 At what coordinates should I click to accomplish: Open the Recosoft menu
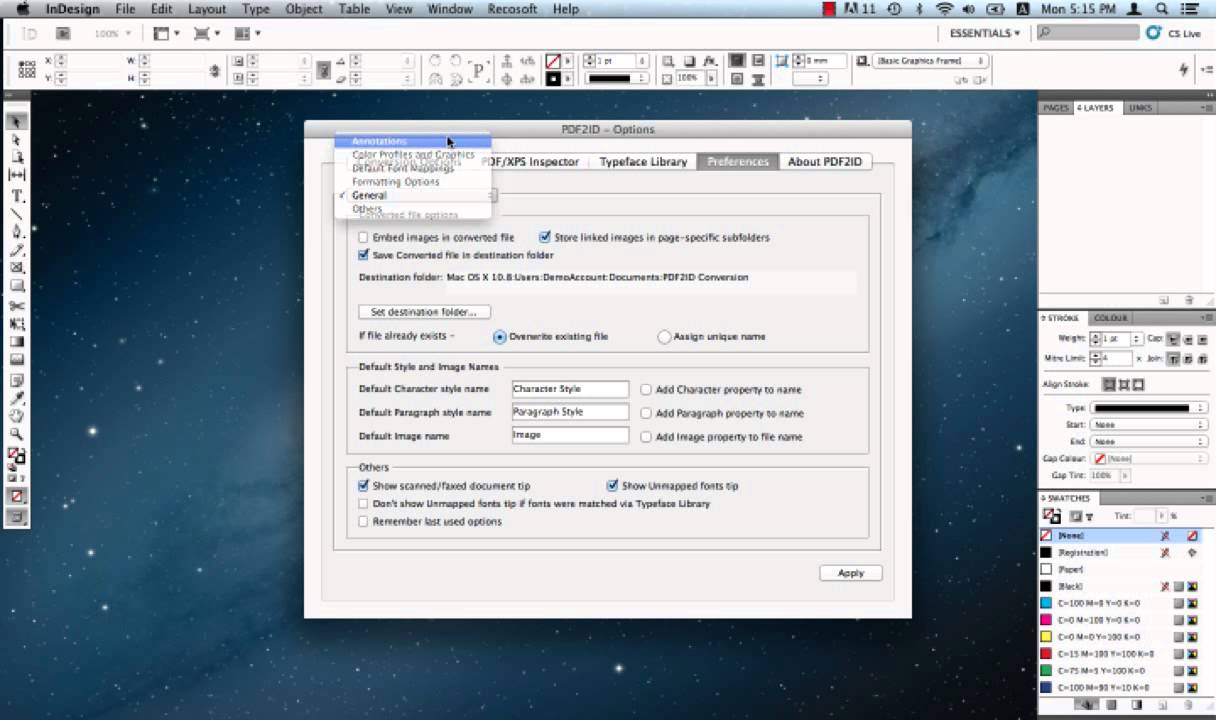[511, 9]
